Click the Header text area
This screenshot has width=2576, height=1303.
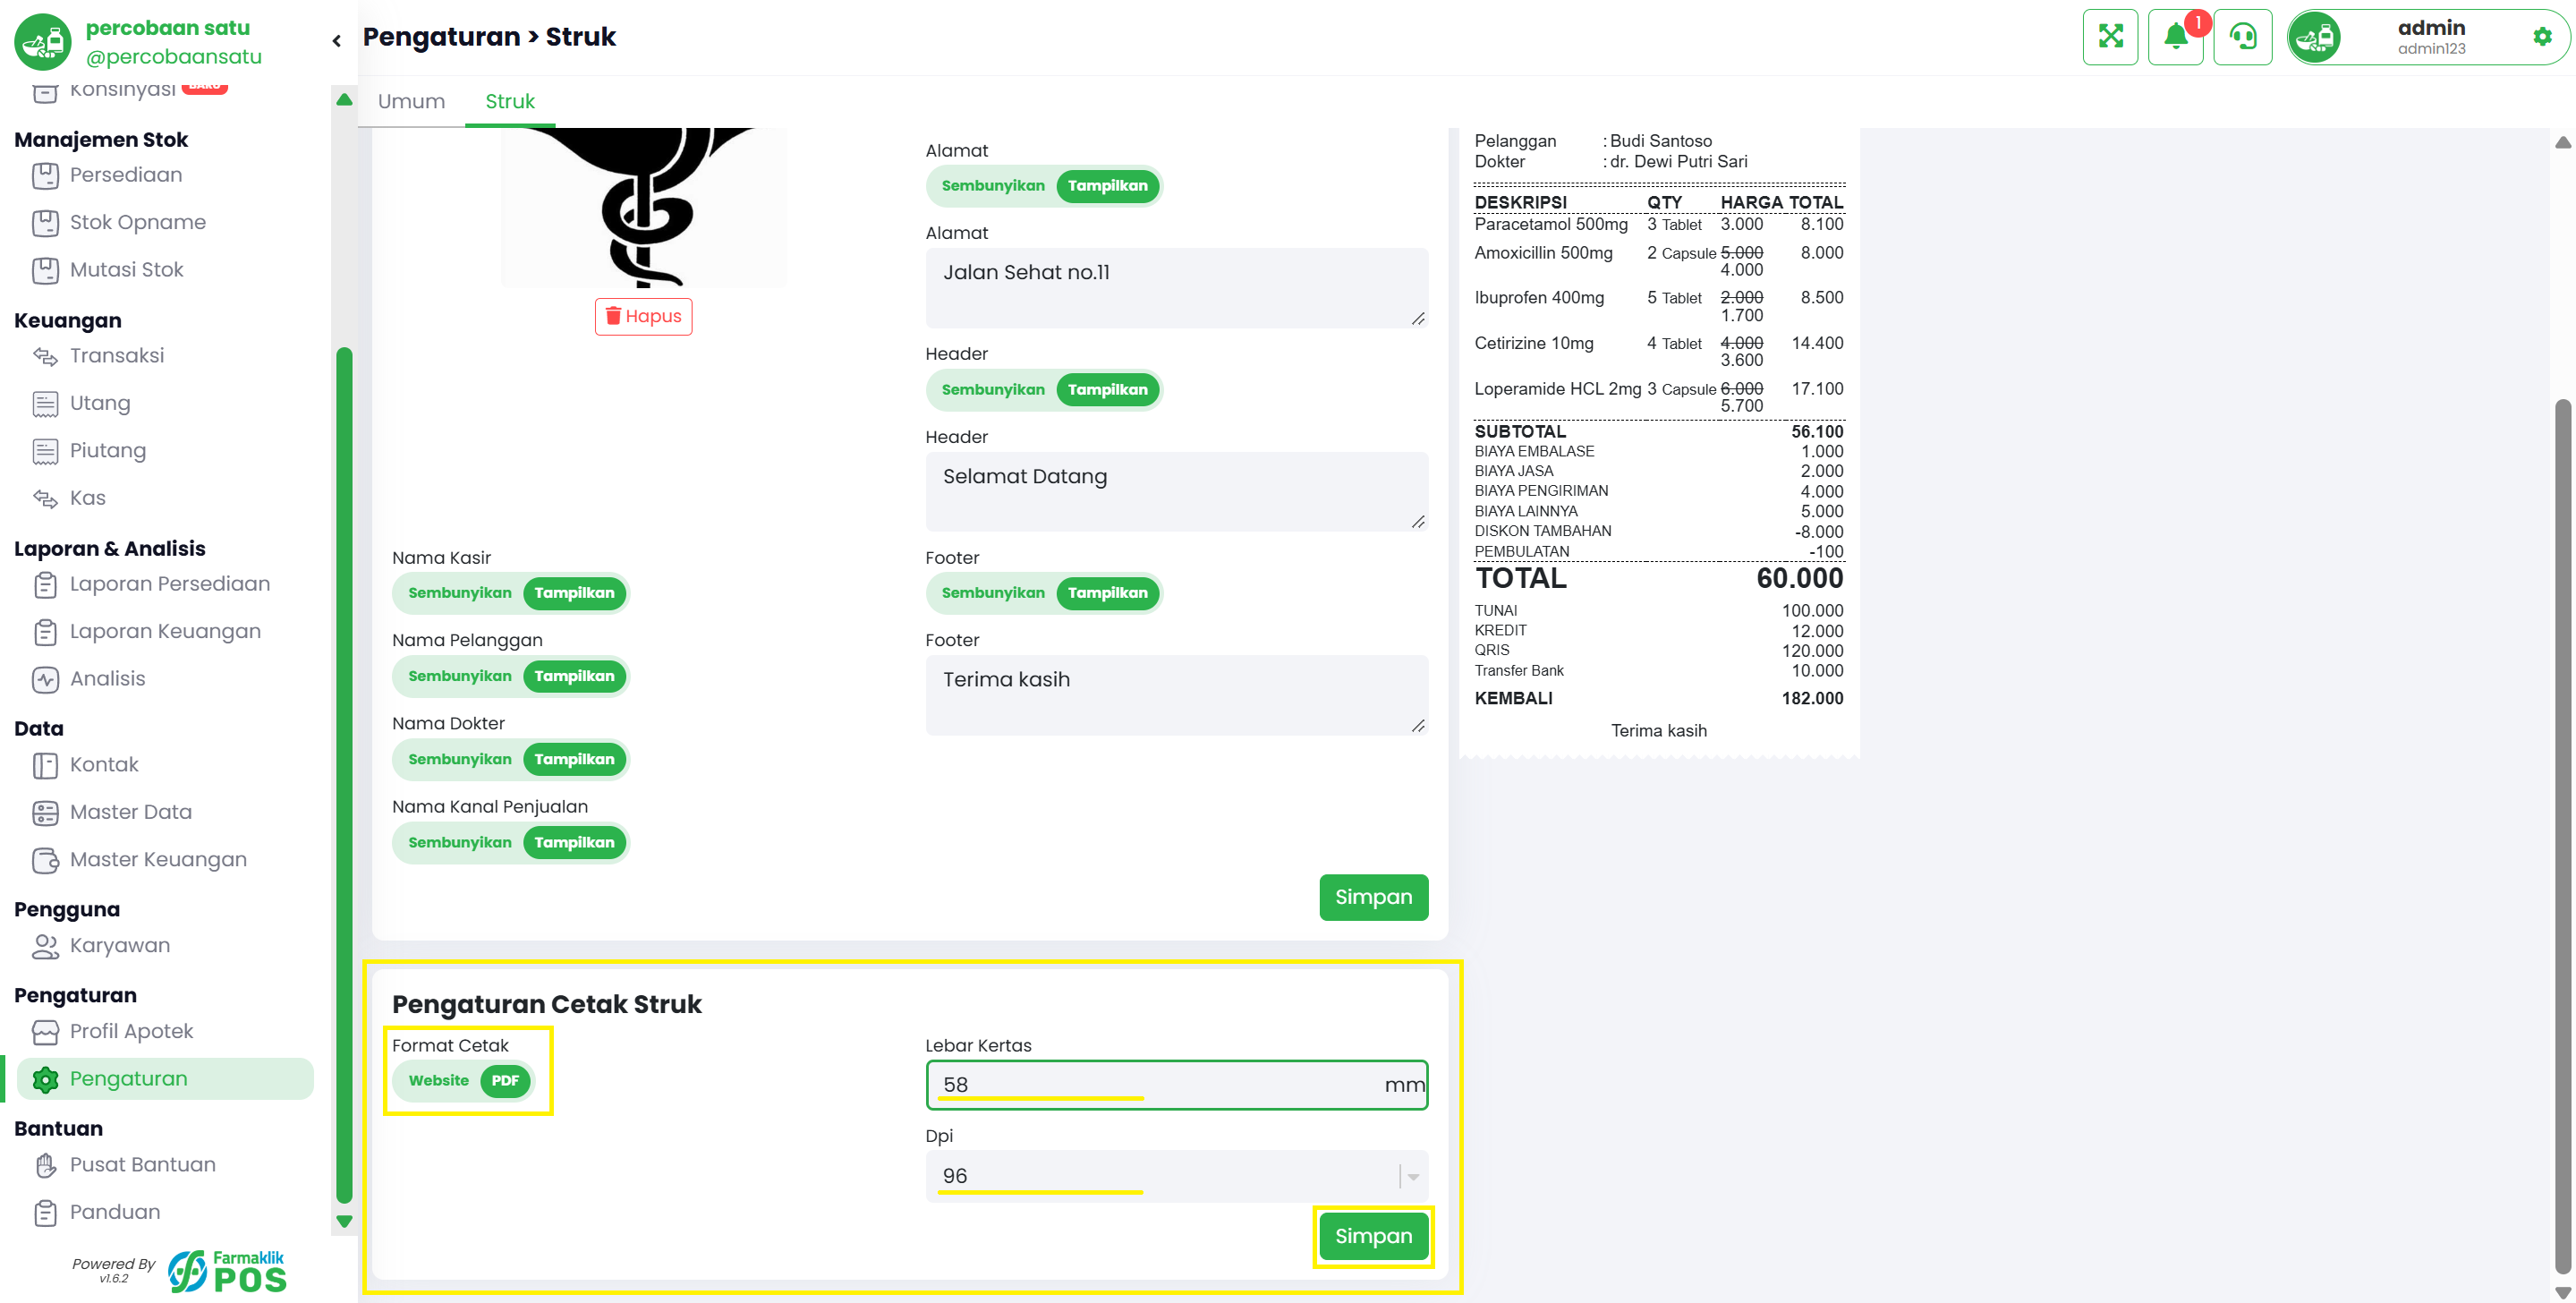click(1176, 492)
